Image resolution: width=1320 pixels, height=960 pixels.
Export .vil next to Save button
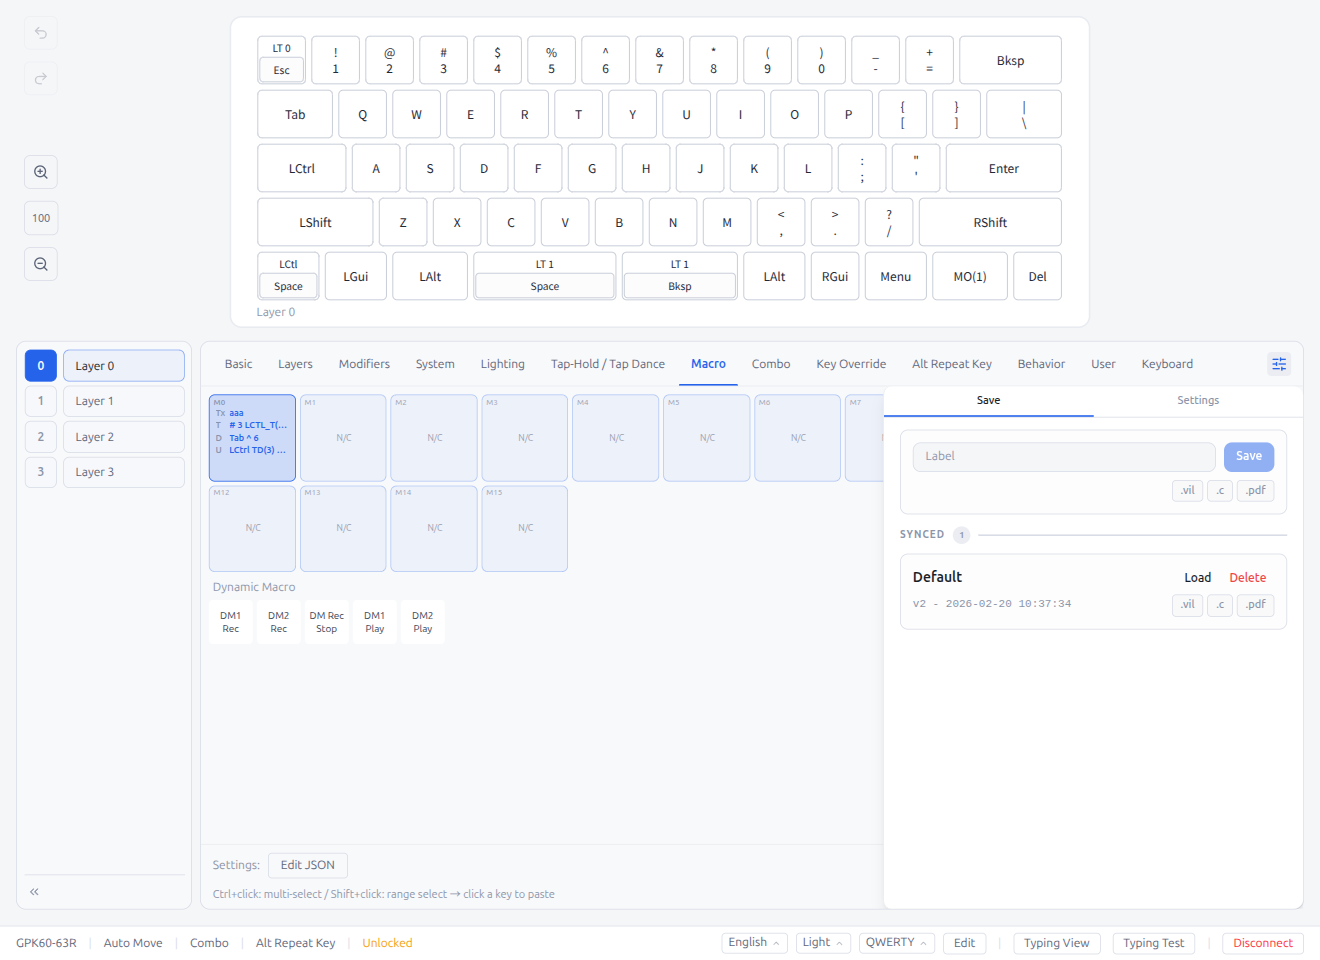pyautogui.click(x=1187, y=490)
